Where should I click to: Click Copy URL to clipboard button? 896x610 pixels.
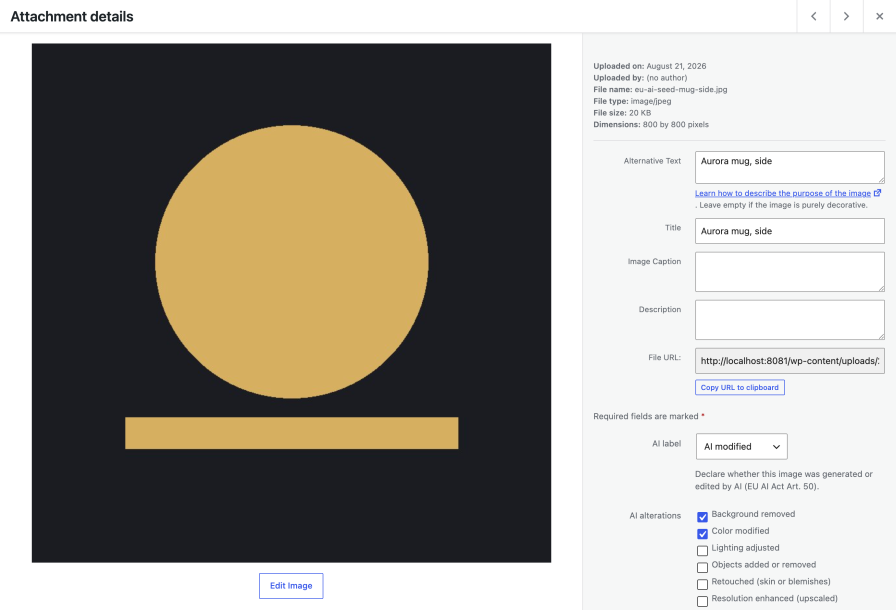[739, 387]
